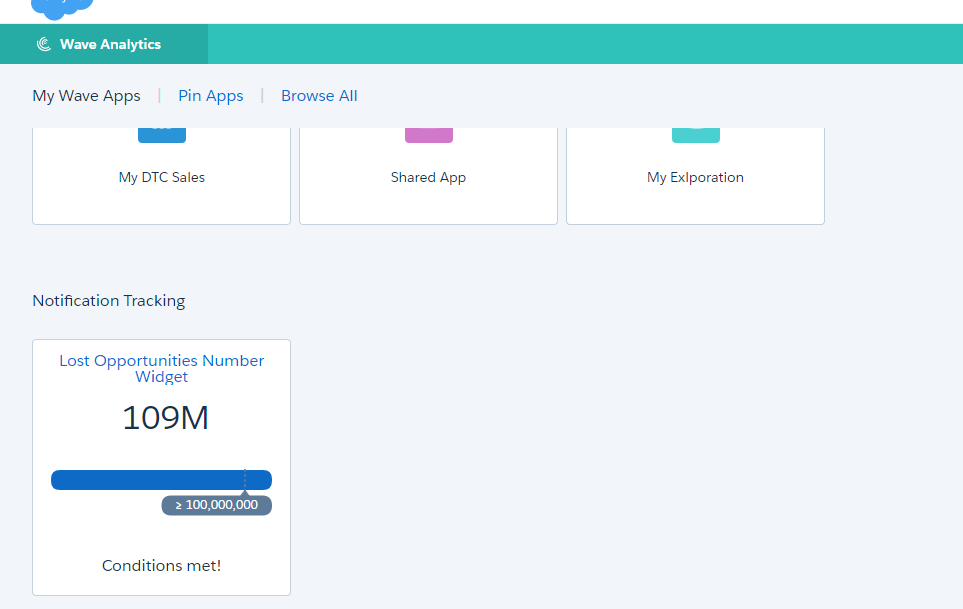The image size is (963, 609).
Task: Open Lost Opportunities Number Widget link
Action: point(162,368)
